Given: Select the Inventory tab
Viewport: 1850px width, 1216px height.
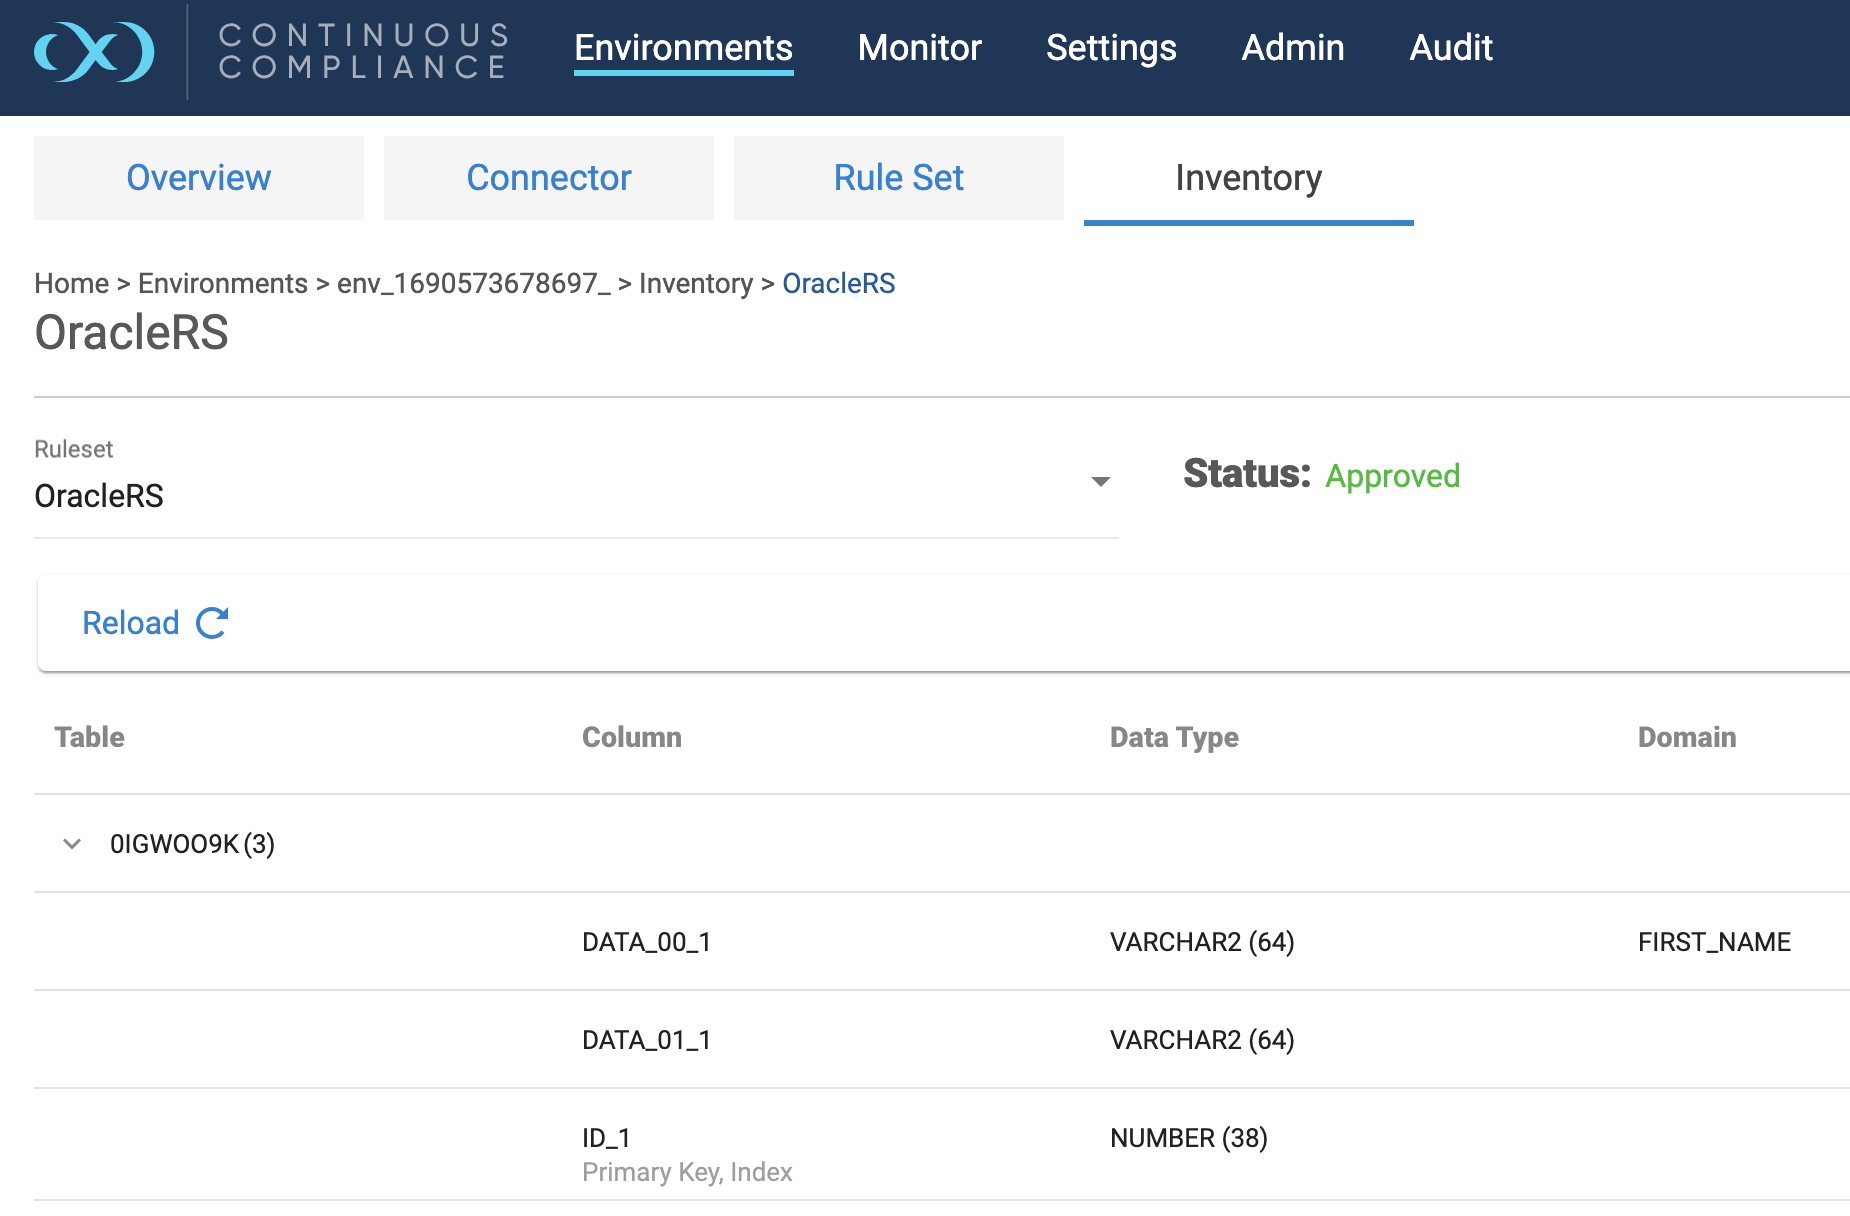Looking at the screenshot, I should [x=1248, y=178].
